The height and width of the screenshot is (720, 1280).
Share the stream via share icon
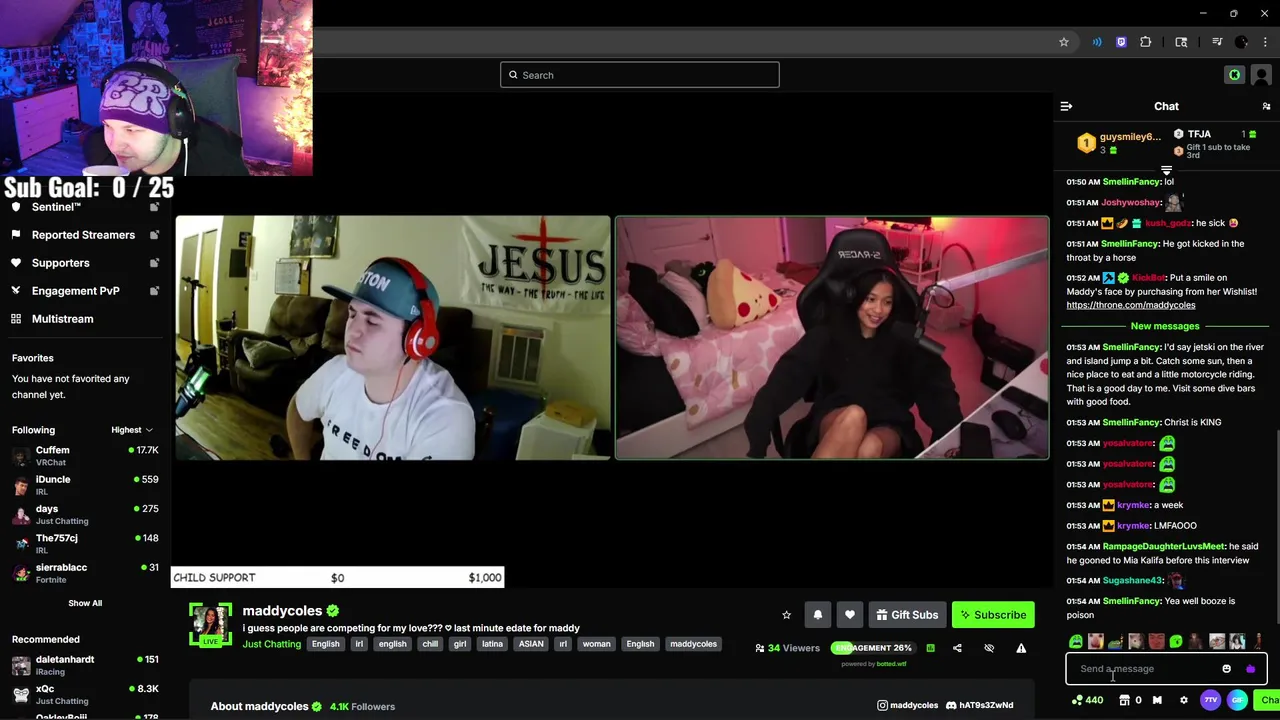click(957, 648)
